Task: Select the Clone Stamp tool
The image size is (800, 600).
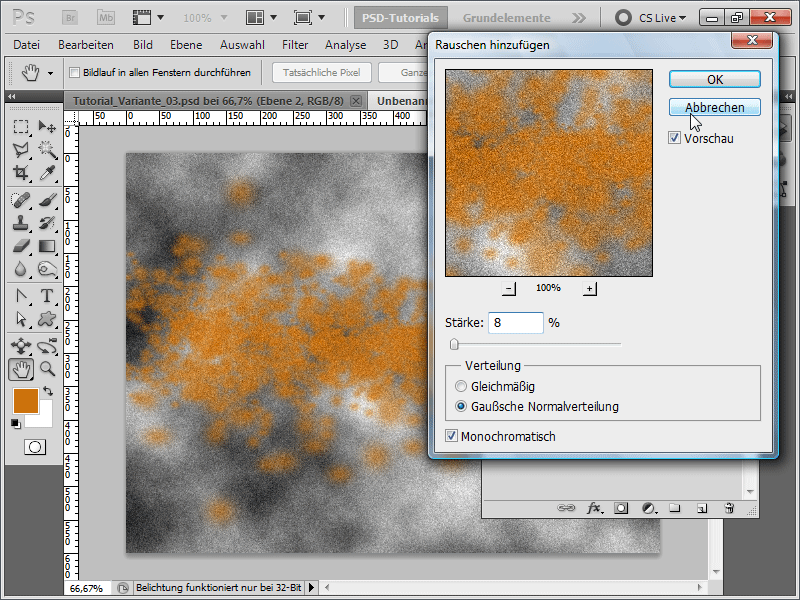Action: [21, 223]
